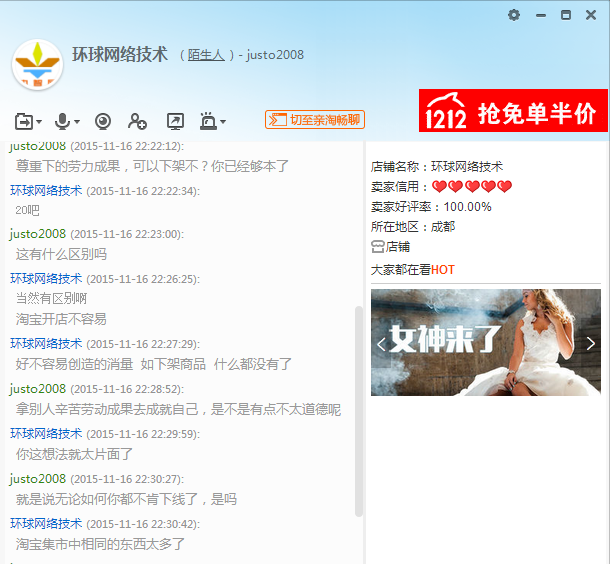The width and height of the screenshot is (610, 564).
Task: Click sender 环球网络技术 at 22:27:29
Action: tap(46, 343)
